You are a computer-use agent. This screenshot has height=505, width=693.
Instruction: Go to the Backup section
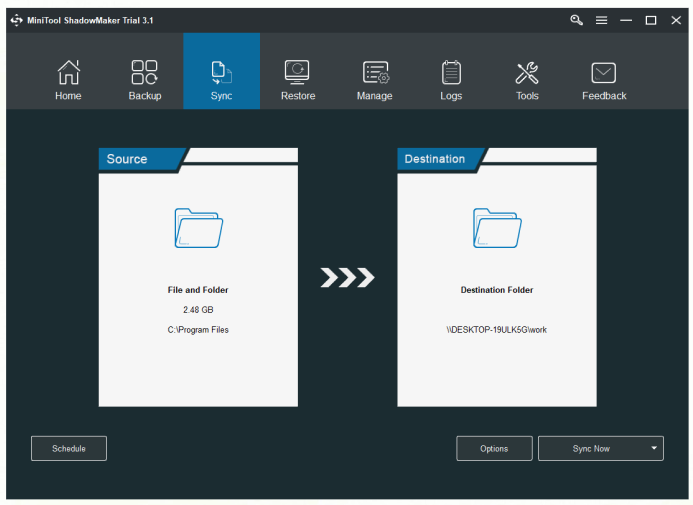(x=144, y=73)
